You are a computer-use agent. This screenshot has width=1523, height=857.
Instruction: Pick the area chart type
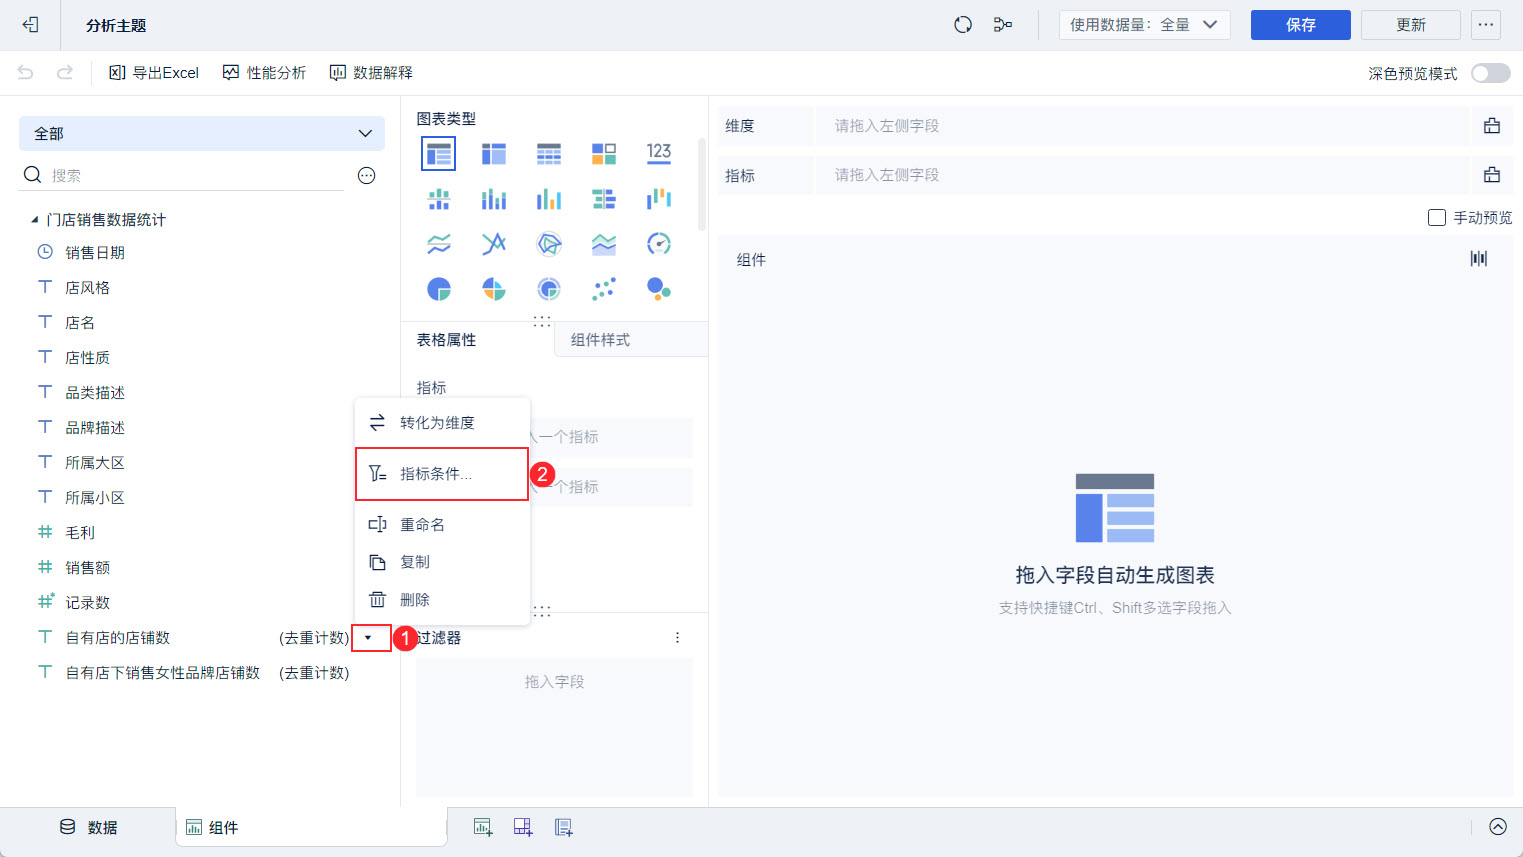pos(604,244)
